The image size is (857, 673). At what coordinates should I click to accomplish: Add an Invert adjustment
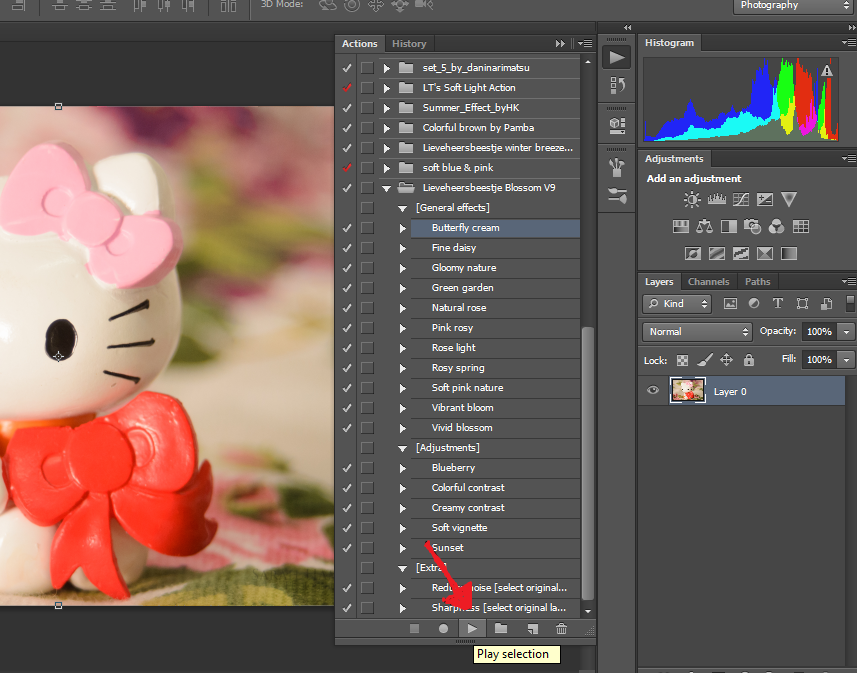pyautogui.click(x=692, y=253)
